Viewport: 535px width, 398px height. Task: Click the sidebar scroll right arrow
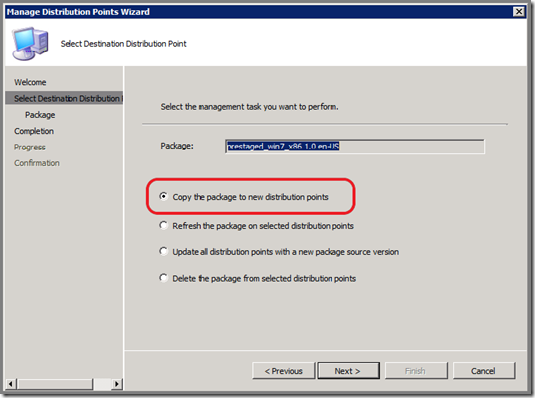(x=117, y=384)
